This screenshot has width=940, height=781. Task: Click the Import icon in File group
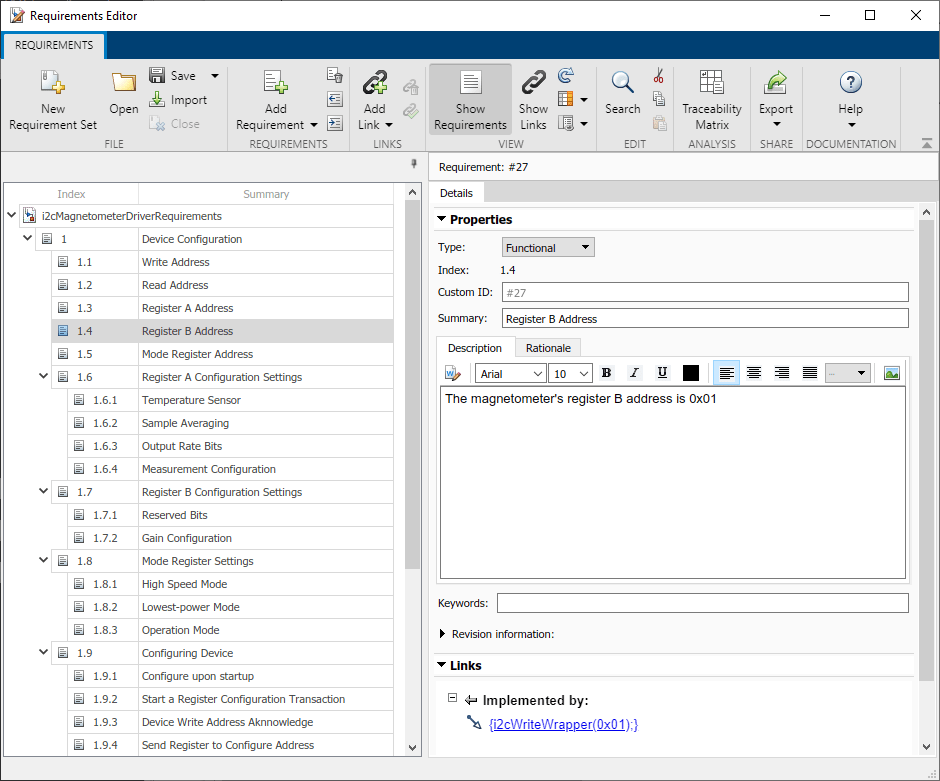pyautogui.click(x=157, y=100)
